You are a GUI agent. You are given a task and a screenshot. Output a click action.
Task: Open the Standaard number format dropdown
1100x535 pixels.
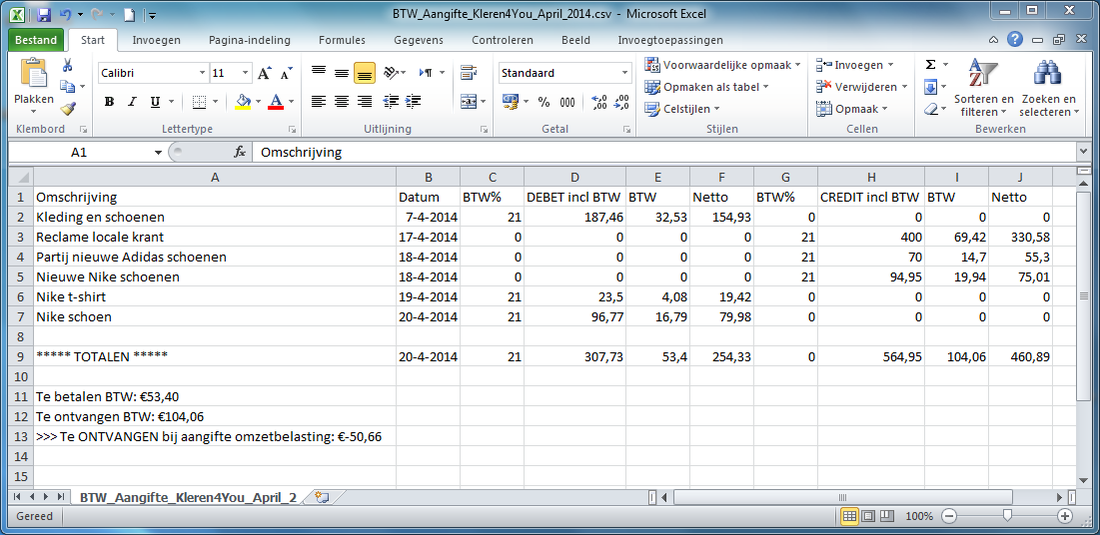point(625,73)
